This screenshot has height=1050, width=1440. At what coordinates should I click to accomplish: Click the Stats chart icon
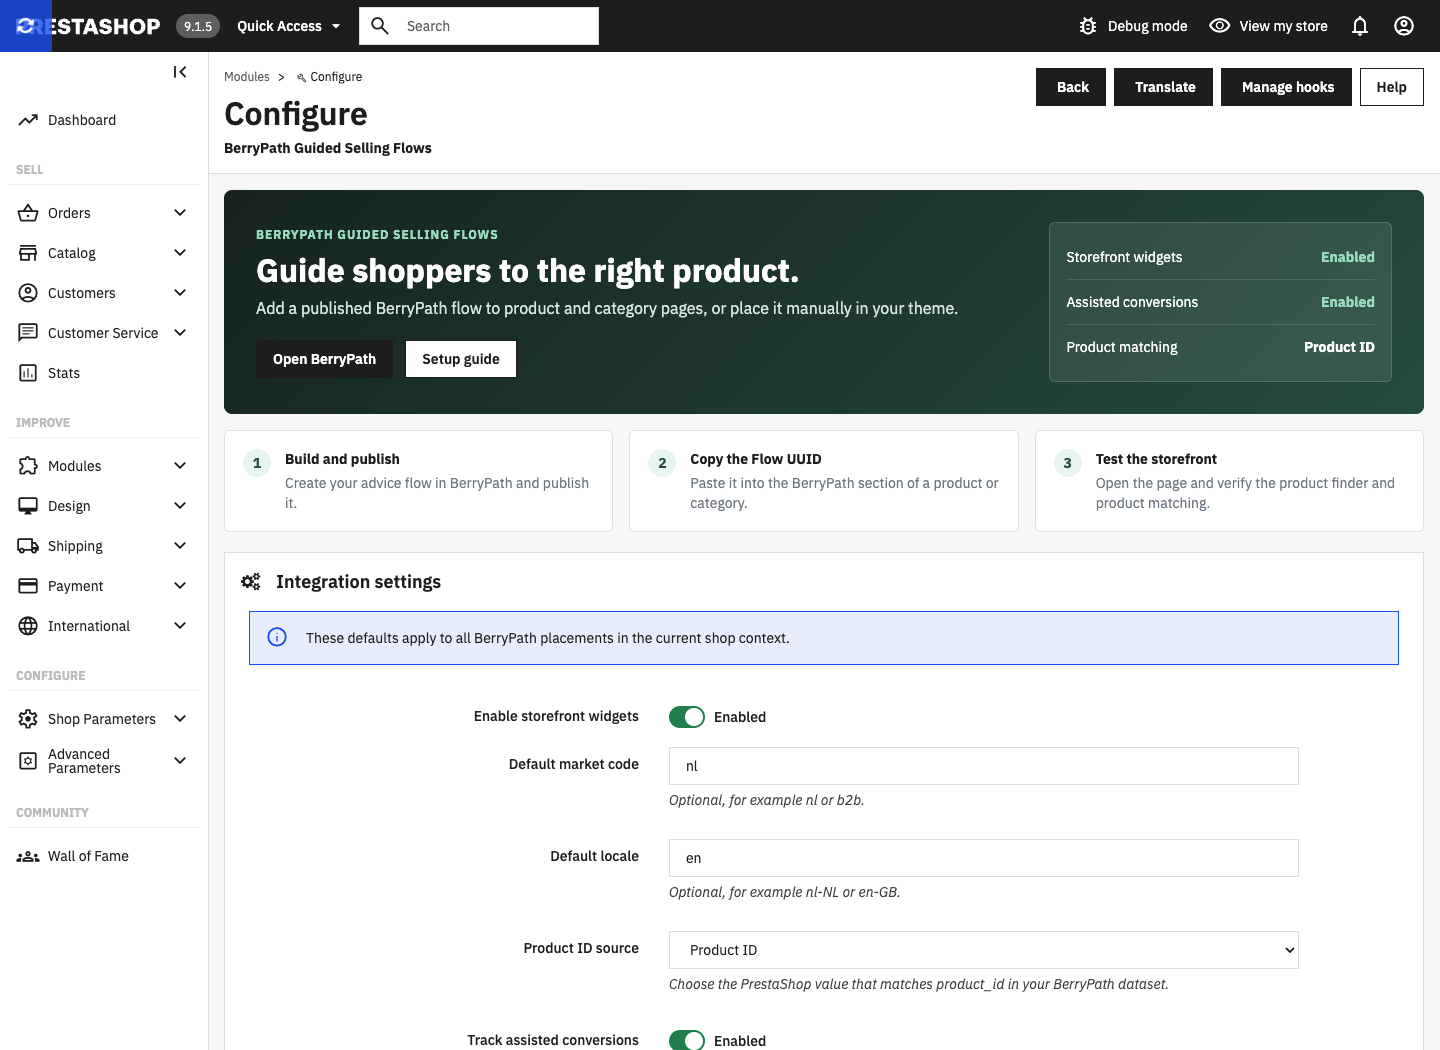coord(28,373)
